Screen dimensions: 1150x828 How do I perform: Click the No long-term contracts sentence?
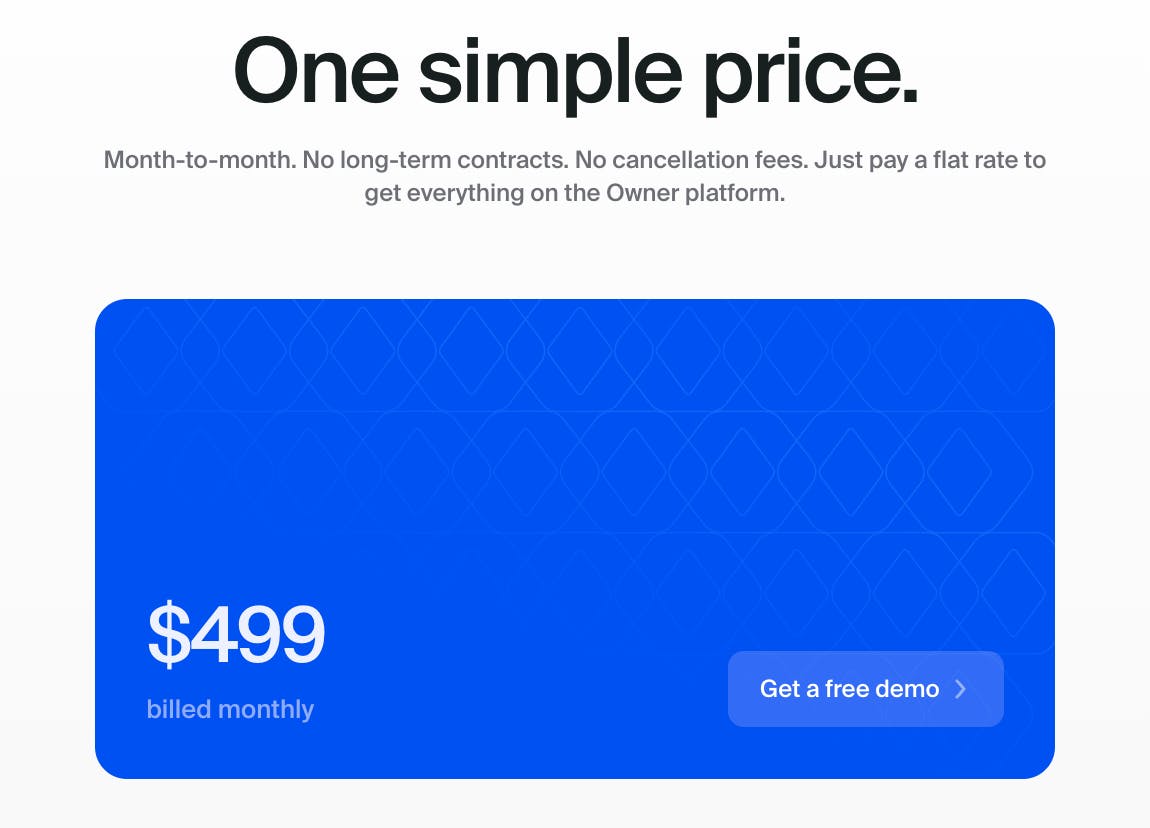432,159
